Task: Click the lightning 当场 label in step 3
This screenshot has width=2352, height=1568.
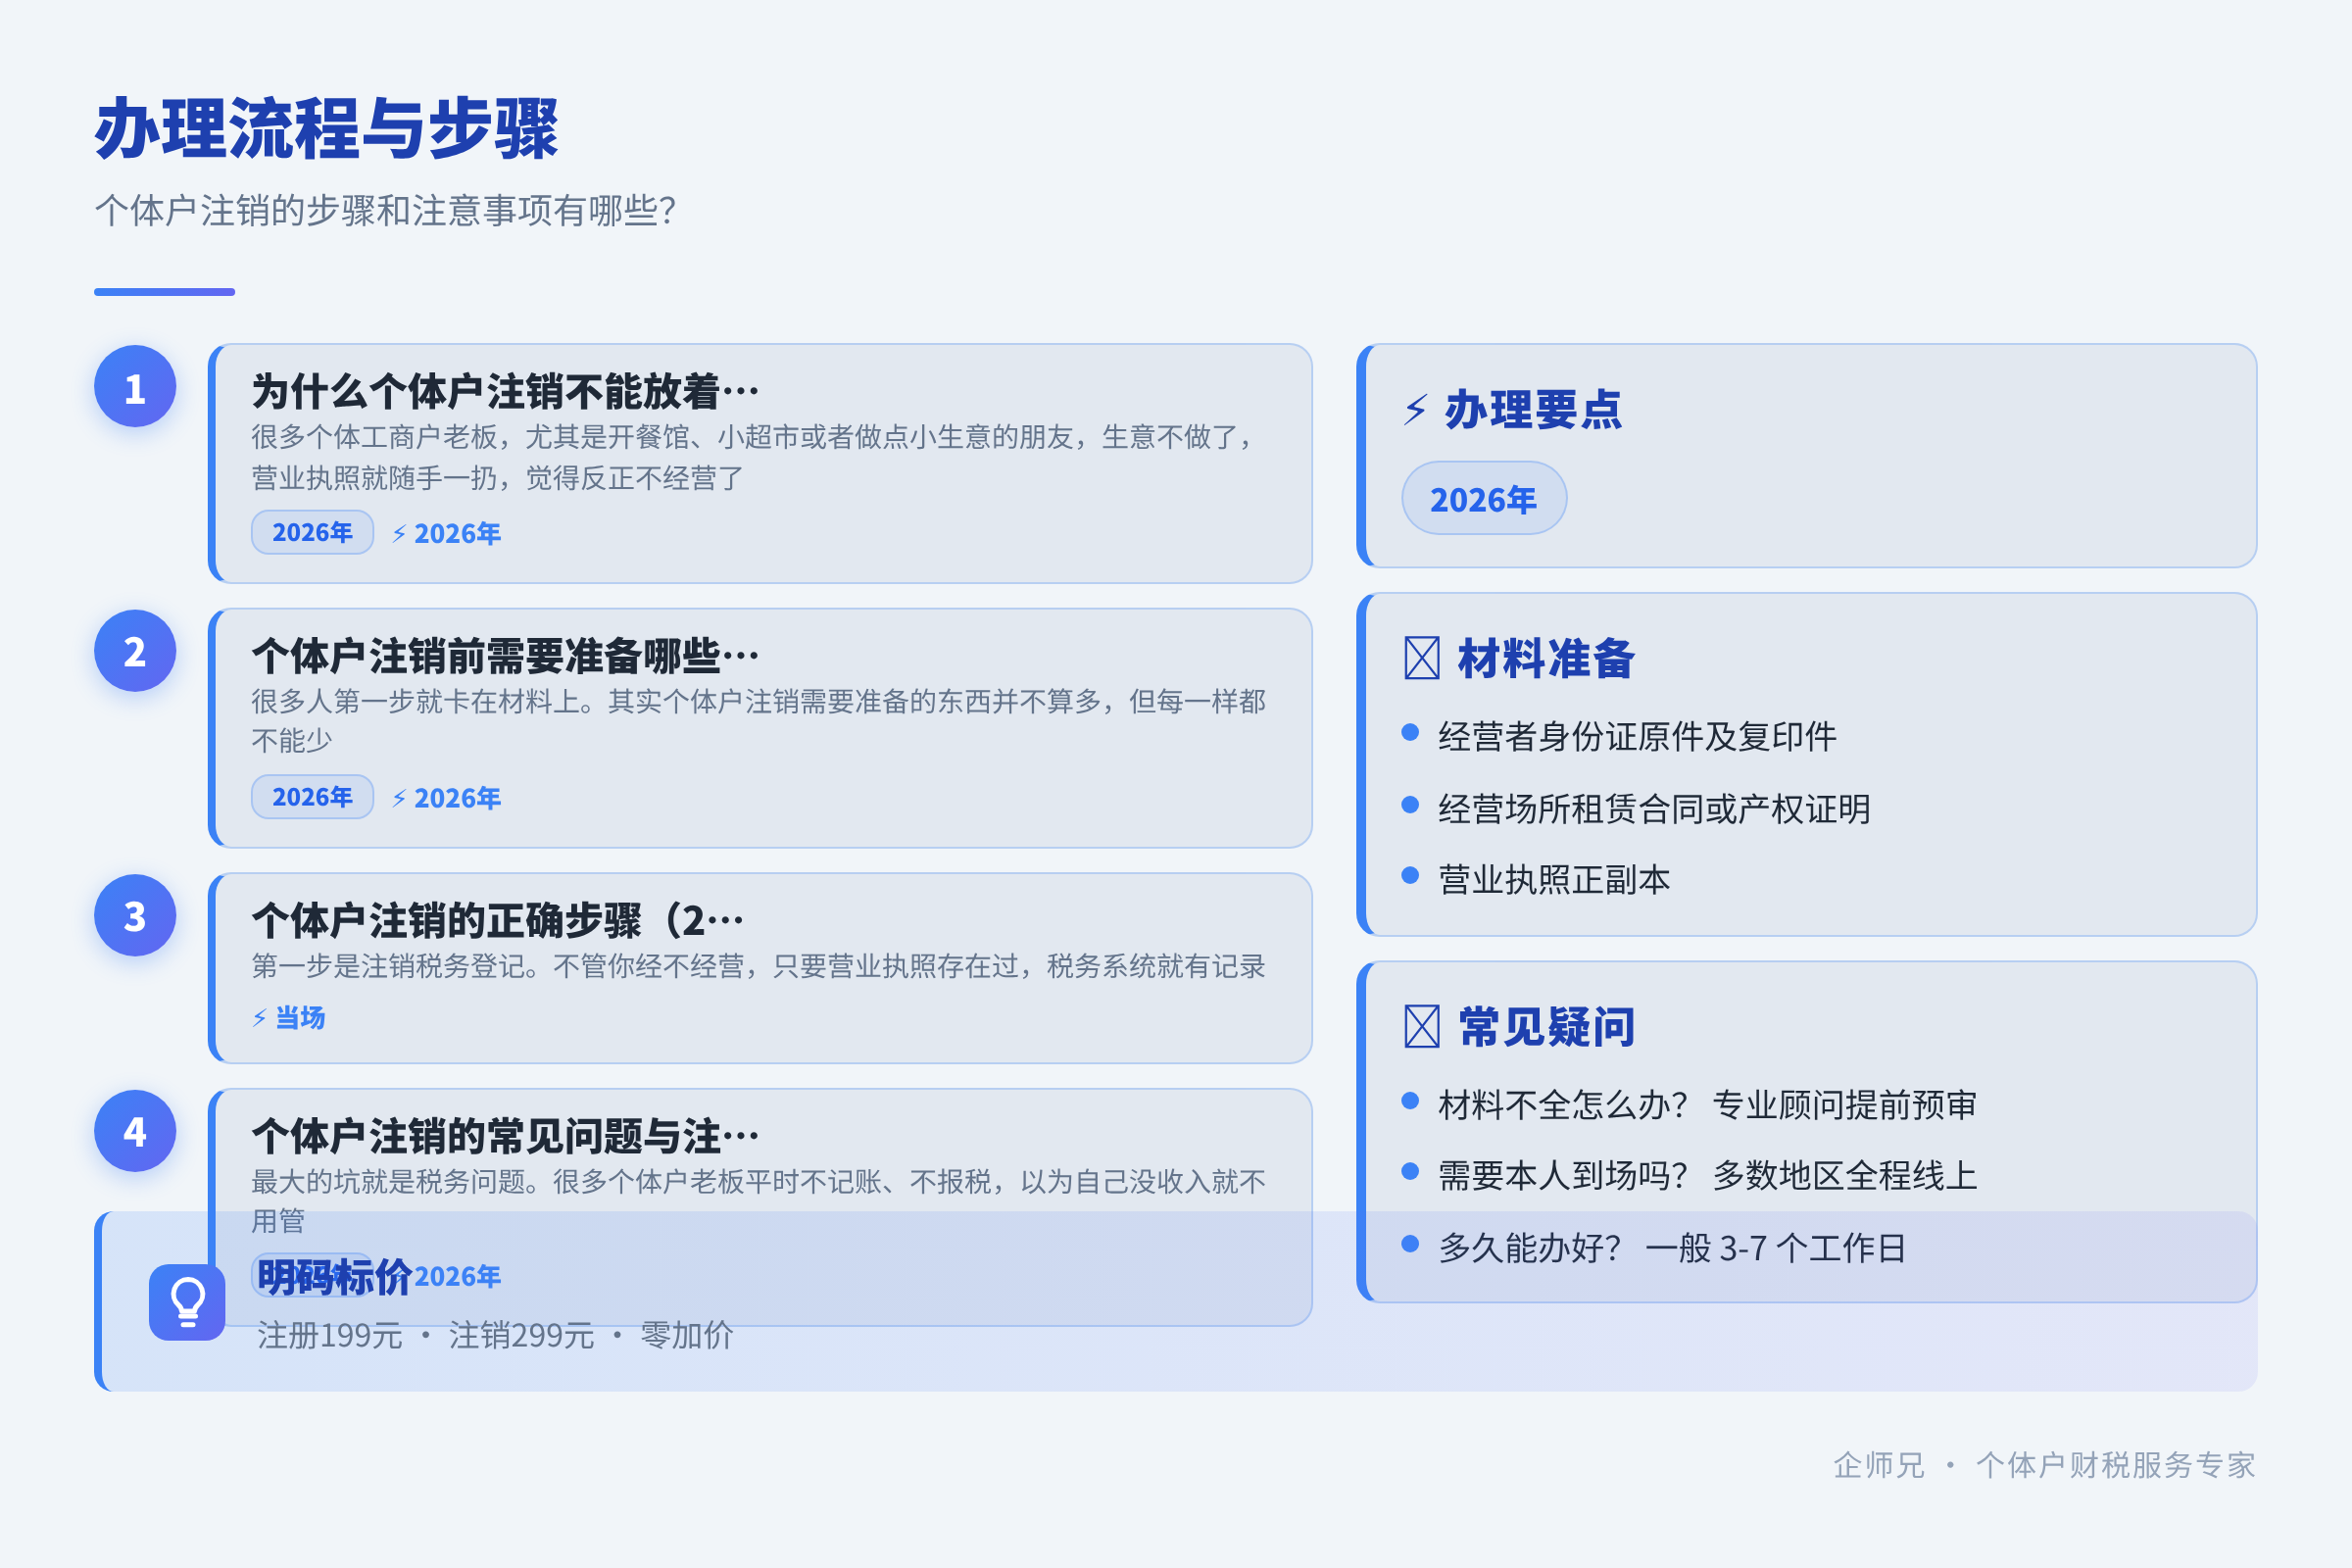Action: [288, 1018]
